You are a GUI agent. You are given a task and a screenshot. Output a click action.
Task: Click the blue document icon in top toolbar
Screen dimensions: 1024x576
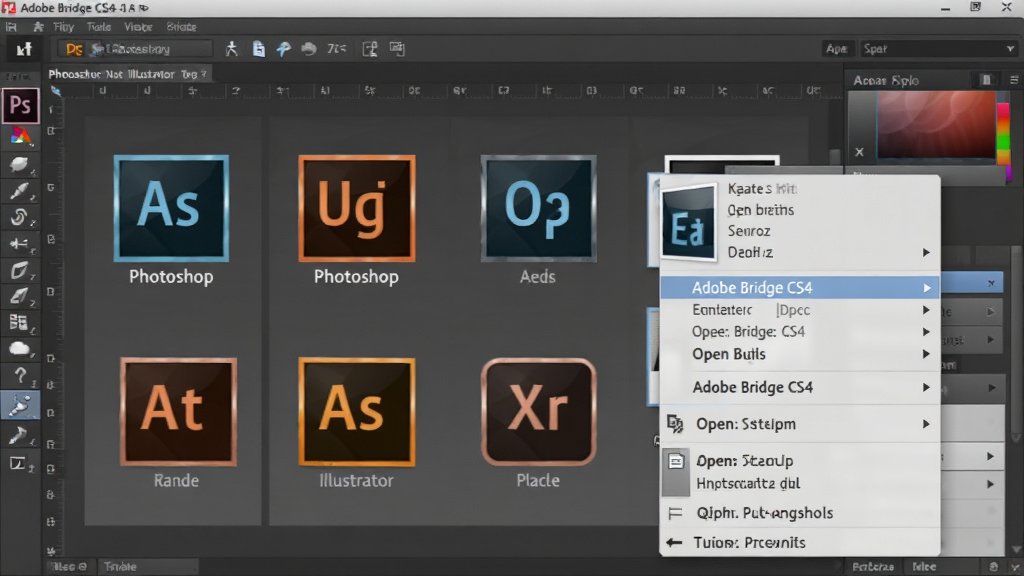tap(259, 49)
